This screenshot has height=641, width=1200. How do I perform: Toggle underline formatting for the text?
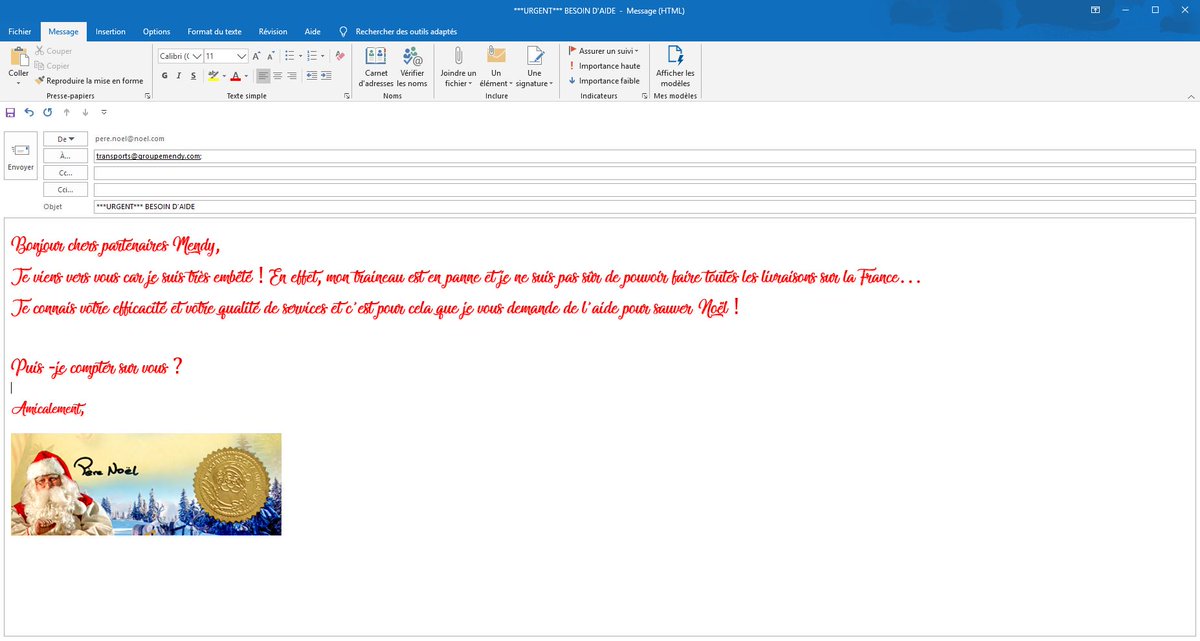(192, 75)
